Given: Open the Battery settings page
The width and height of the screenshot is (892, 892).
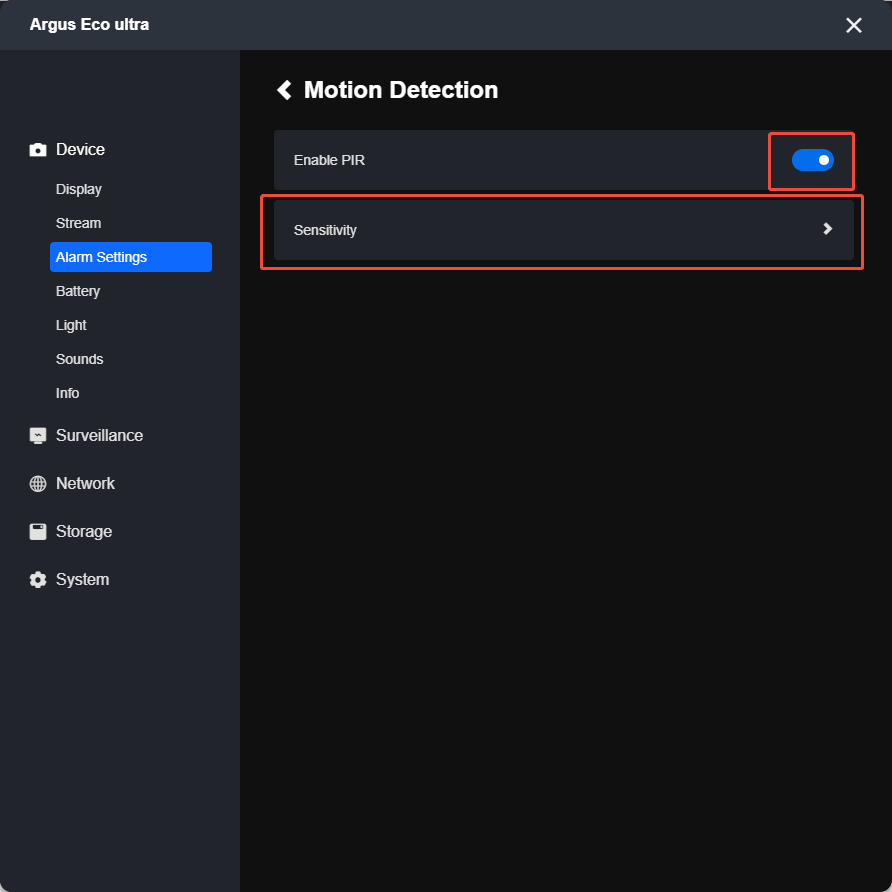Looking at the screenshot, I should pyautogui.click(x=78, y=291).
